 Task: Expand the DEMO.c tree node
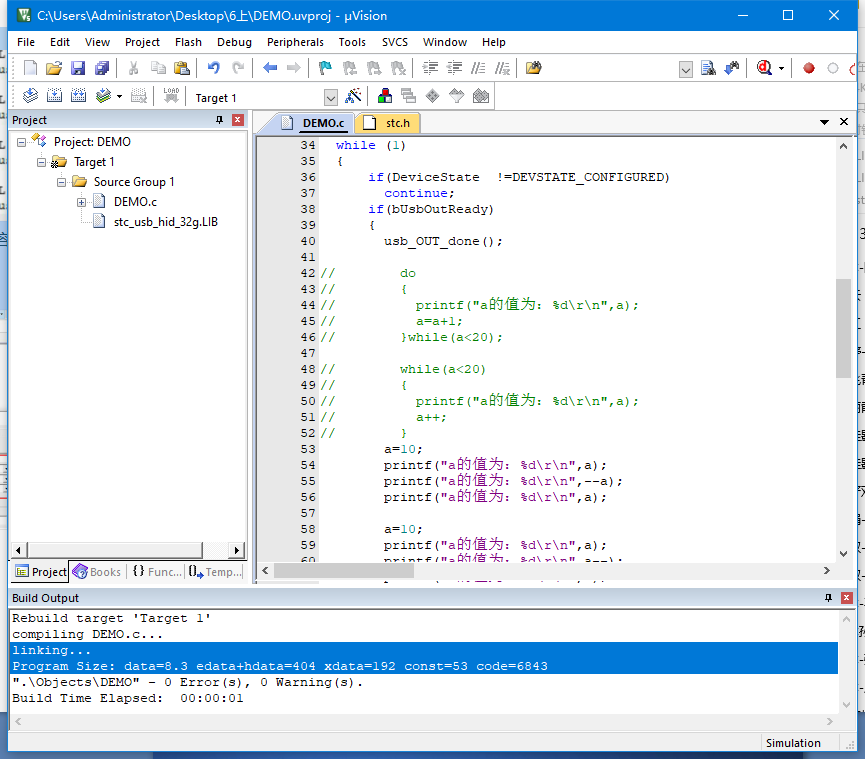coord(82,202)
